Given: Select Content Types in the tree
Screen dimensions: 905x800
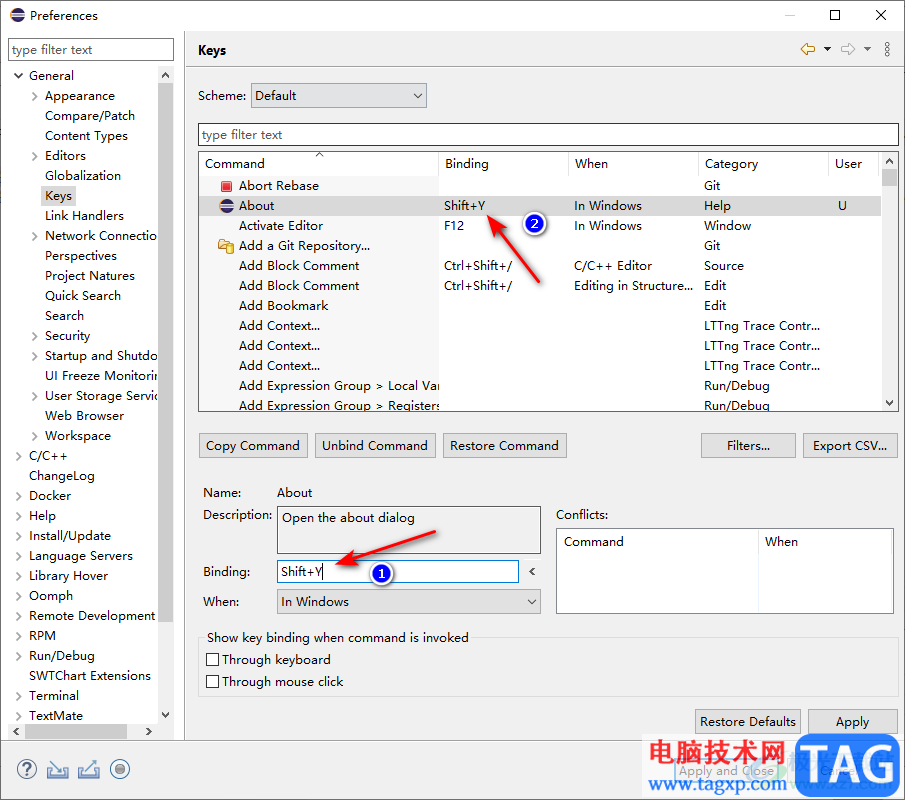Looking at the screenshot, I should [x=87, y=136].
